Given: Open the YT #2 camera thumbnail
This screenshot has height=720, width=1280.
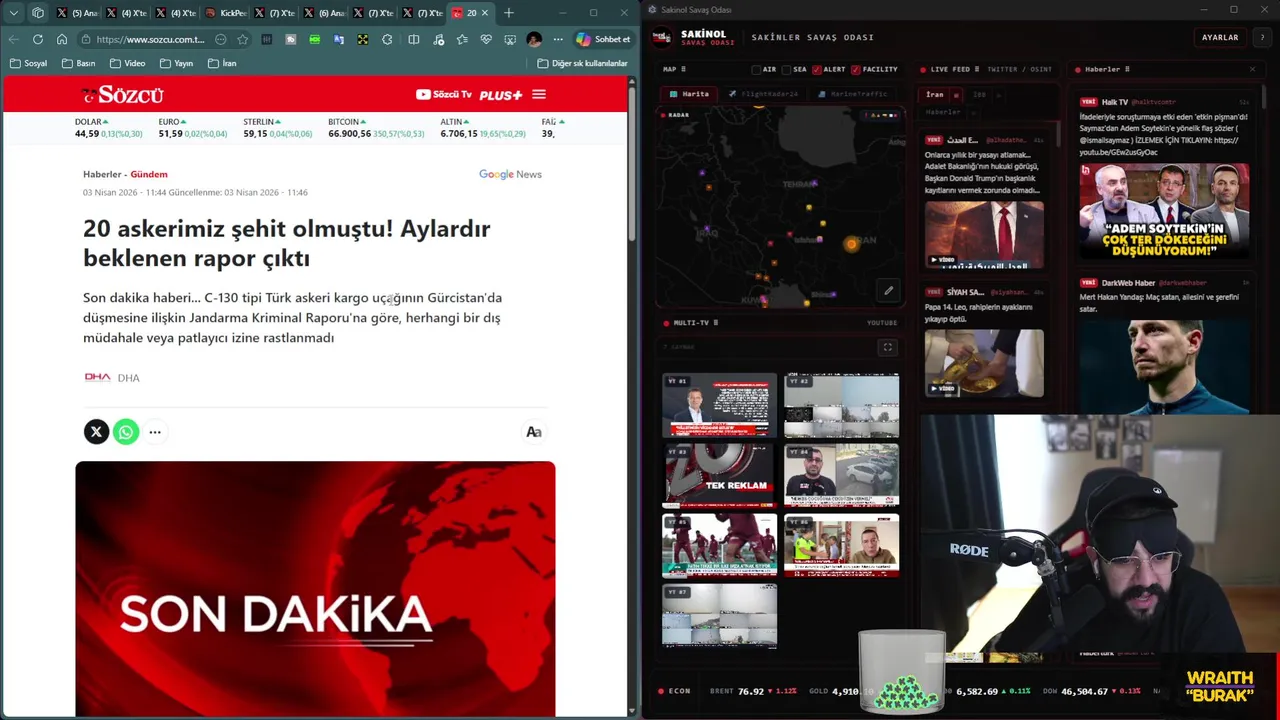Looking at the screenshot, I should tap(841, 405).
